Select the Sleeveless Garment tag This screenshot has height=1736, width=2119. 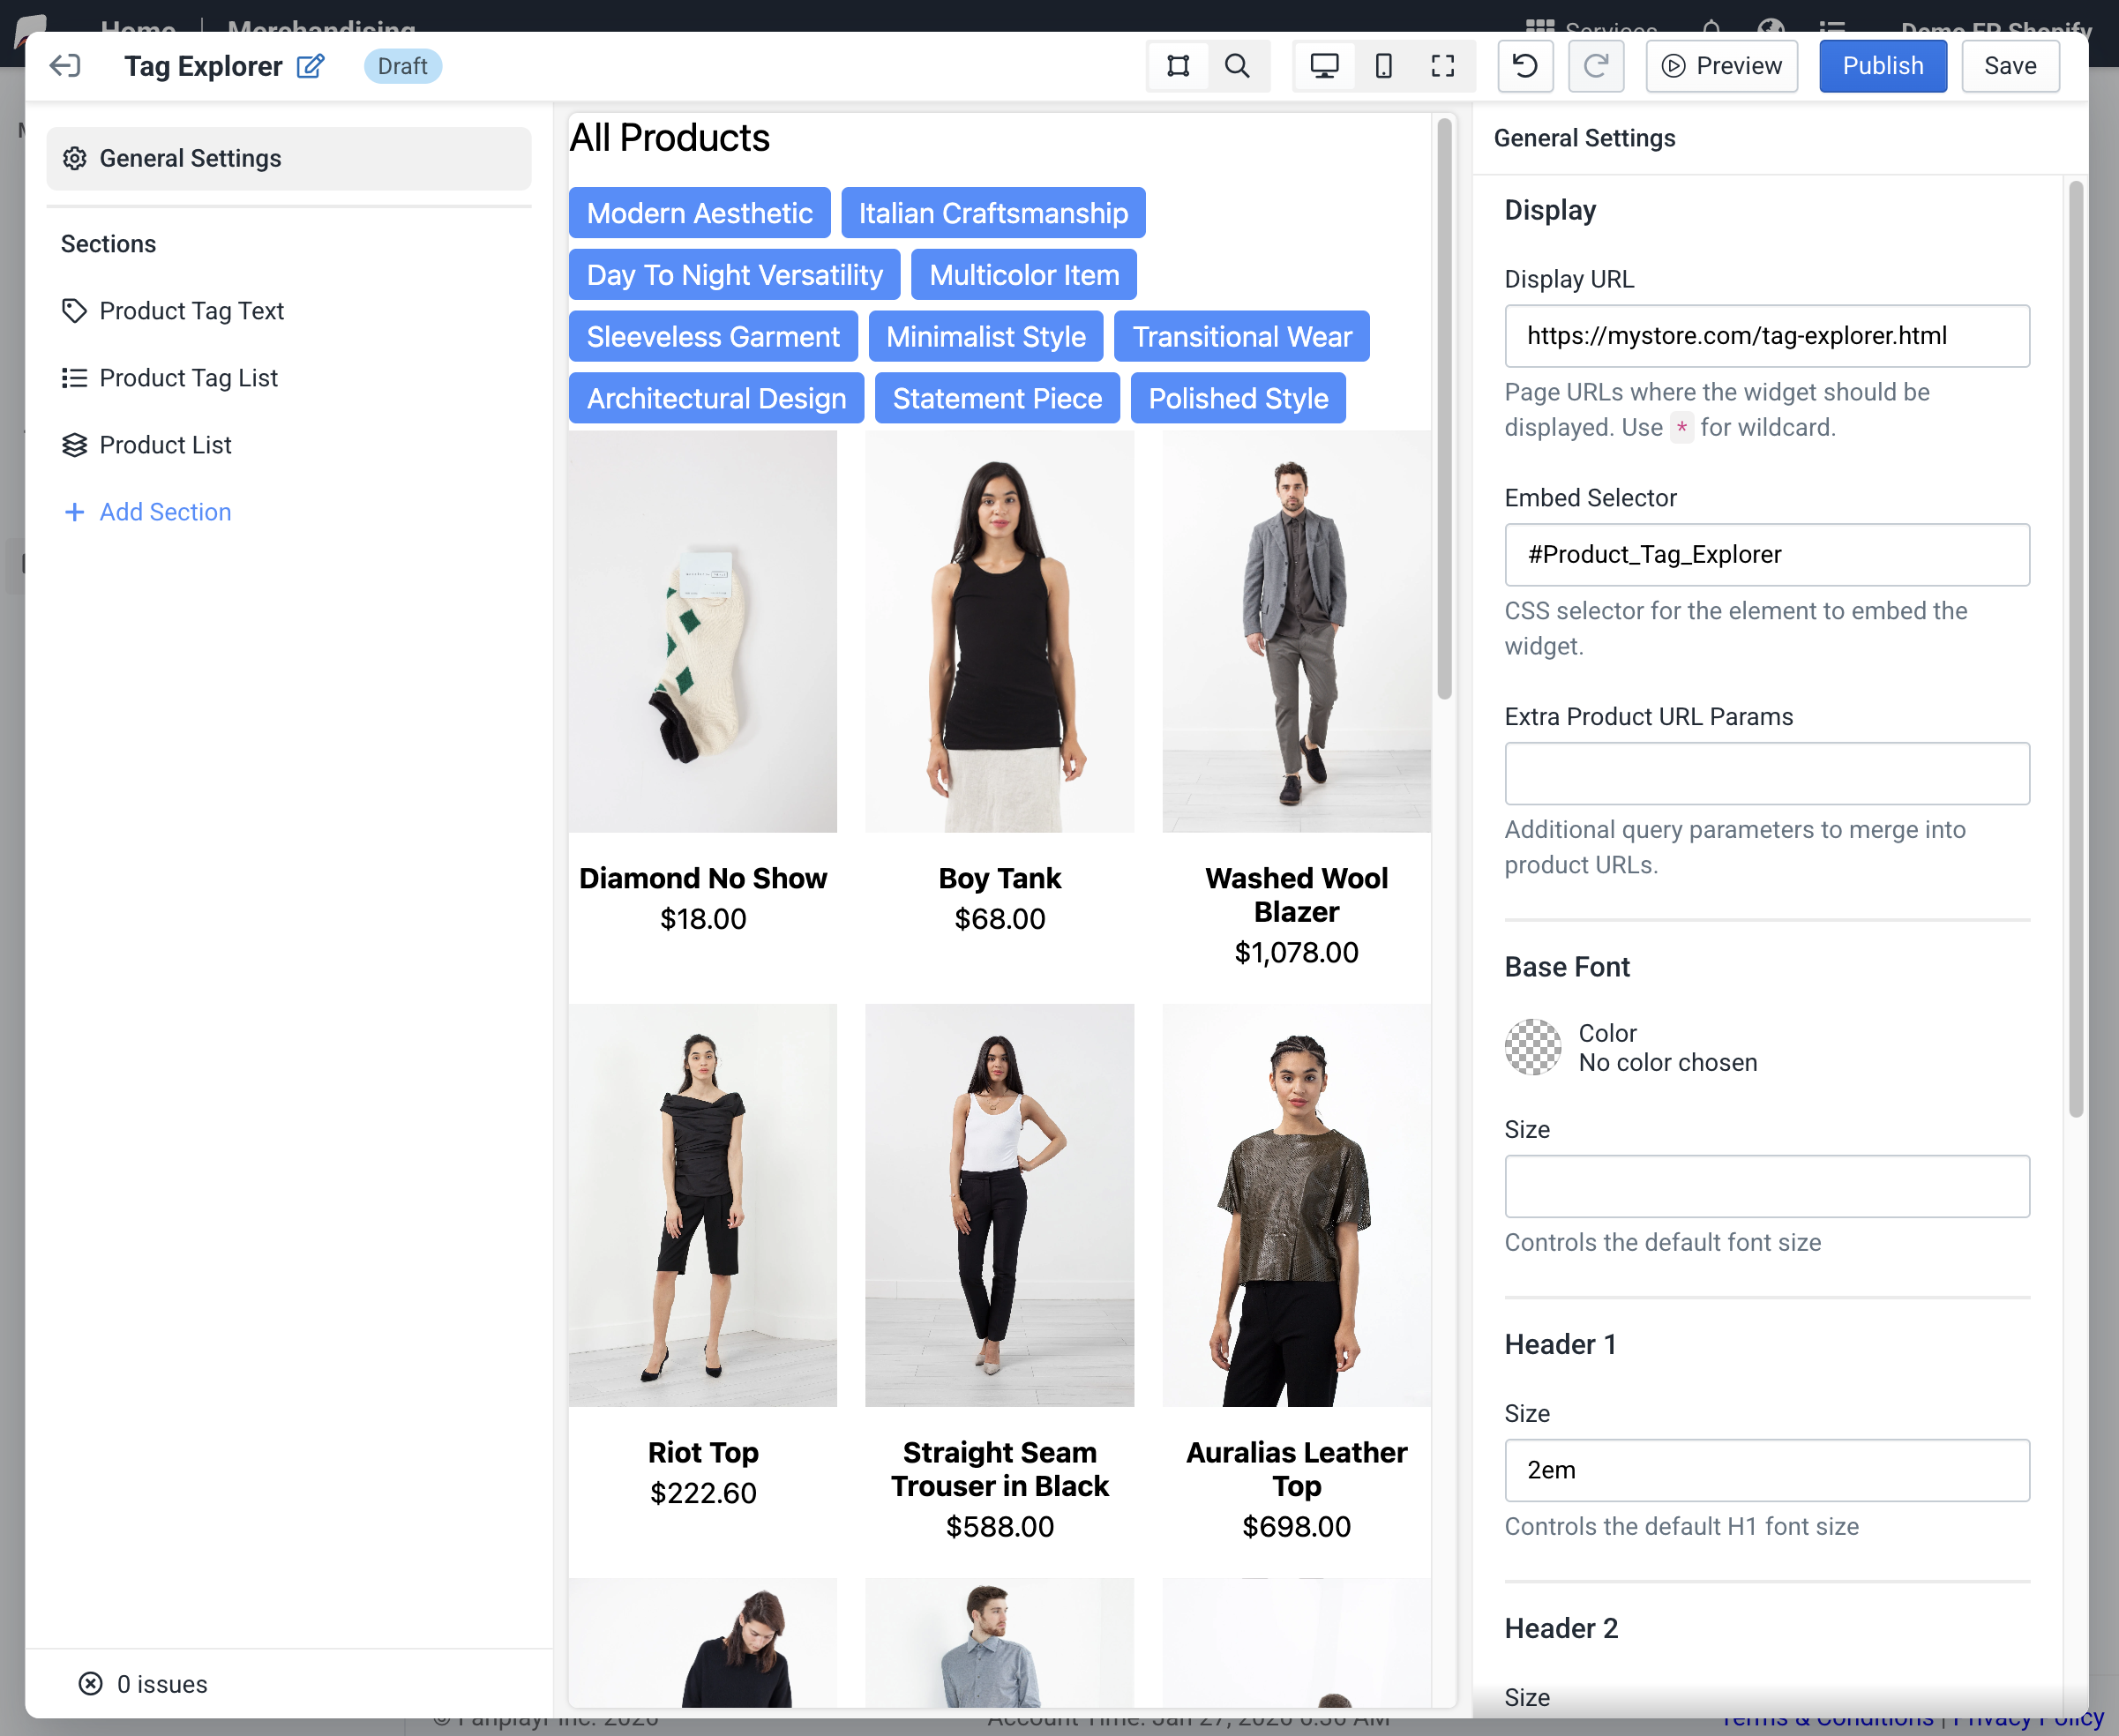(713, 337)
